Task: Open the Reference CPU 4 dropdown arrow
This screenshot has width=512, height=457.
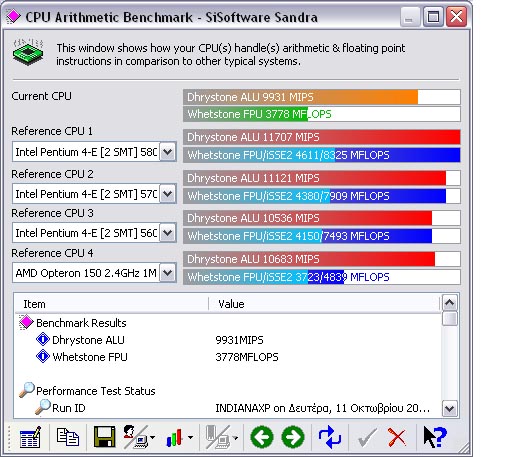Action: pyautogui.click(x=168, y=273)
